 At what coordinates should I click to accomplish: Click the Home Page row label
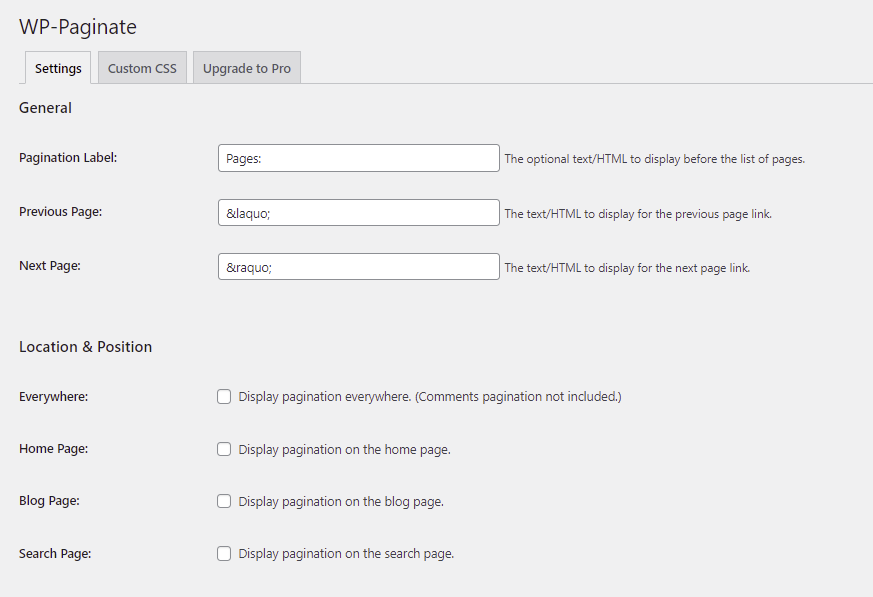(52, 448)
